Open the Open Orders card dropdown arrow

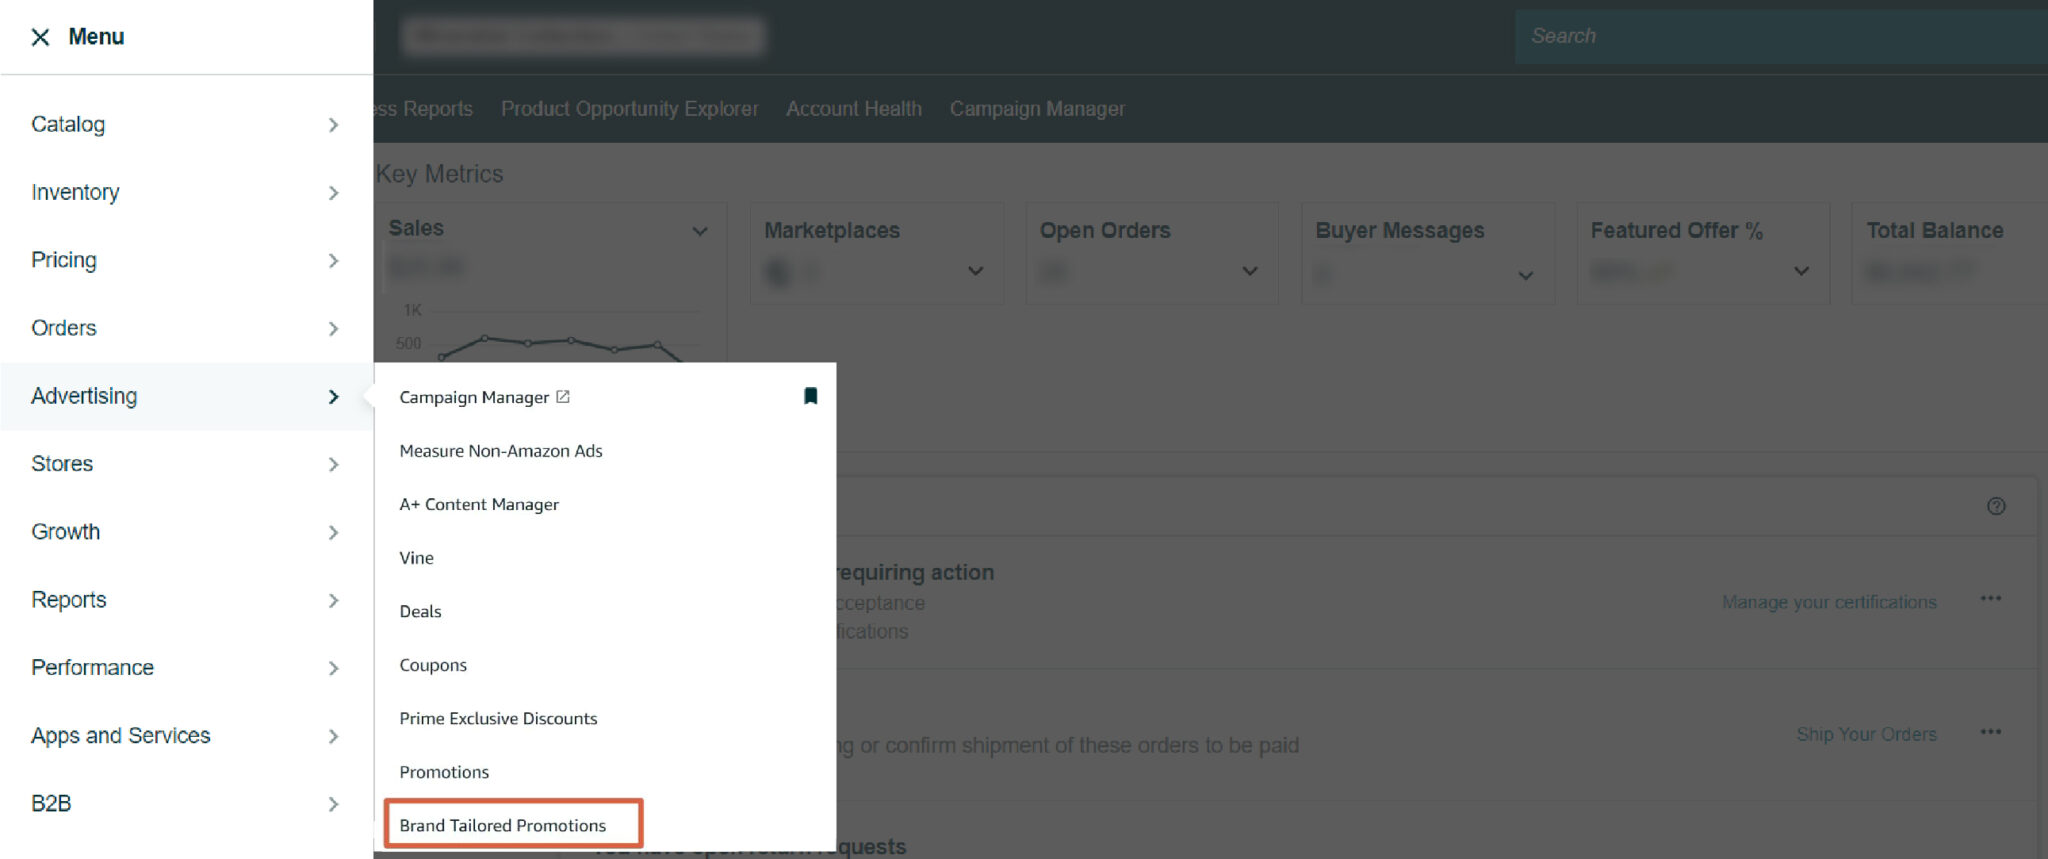[x=1249, y=271]
